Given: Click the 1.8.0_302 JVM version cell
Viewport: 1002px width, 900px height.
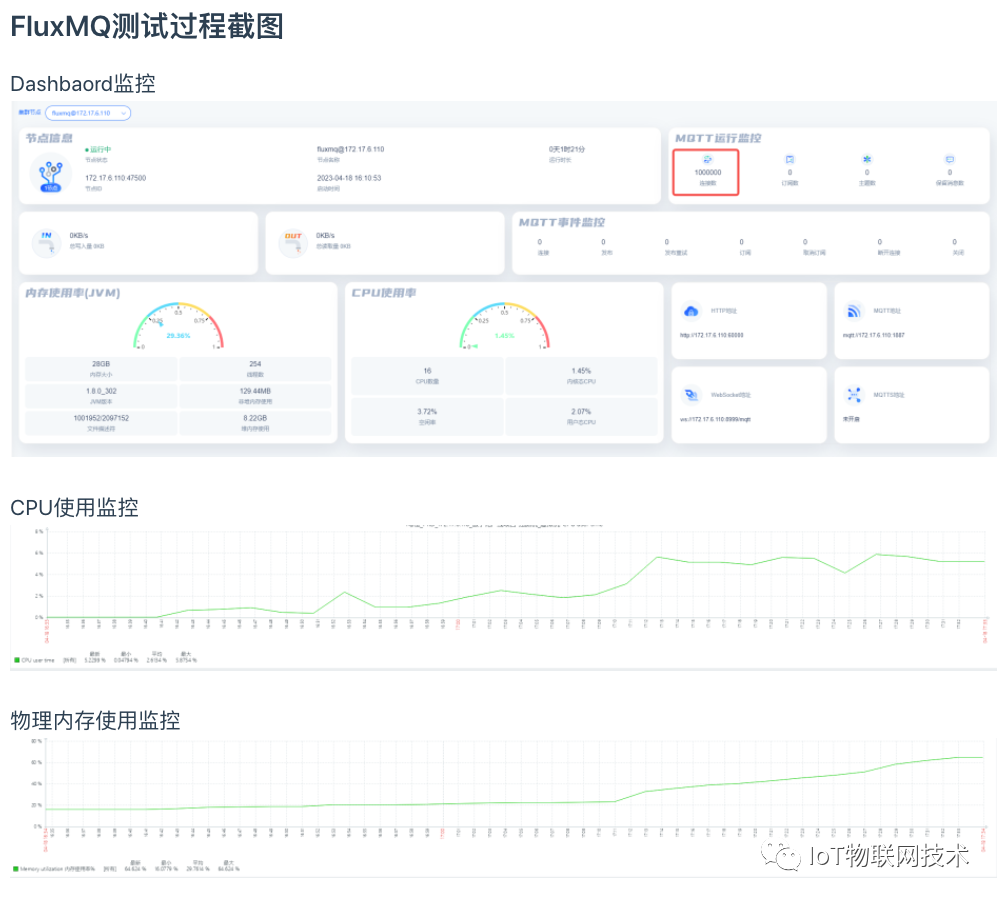Looking at the screenshot, I should pyautogui.click(x=101, y=396).
